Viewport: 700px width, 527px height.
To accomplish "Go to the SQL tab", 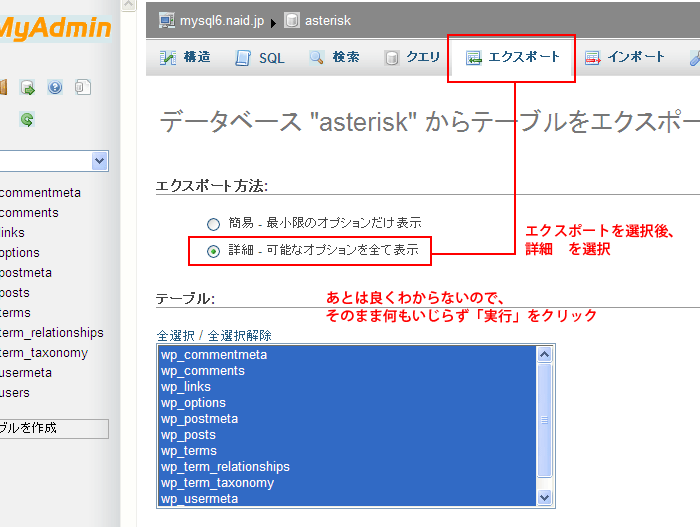I will [260, 58].
